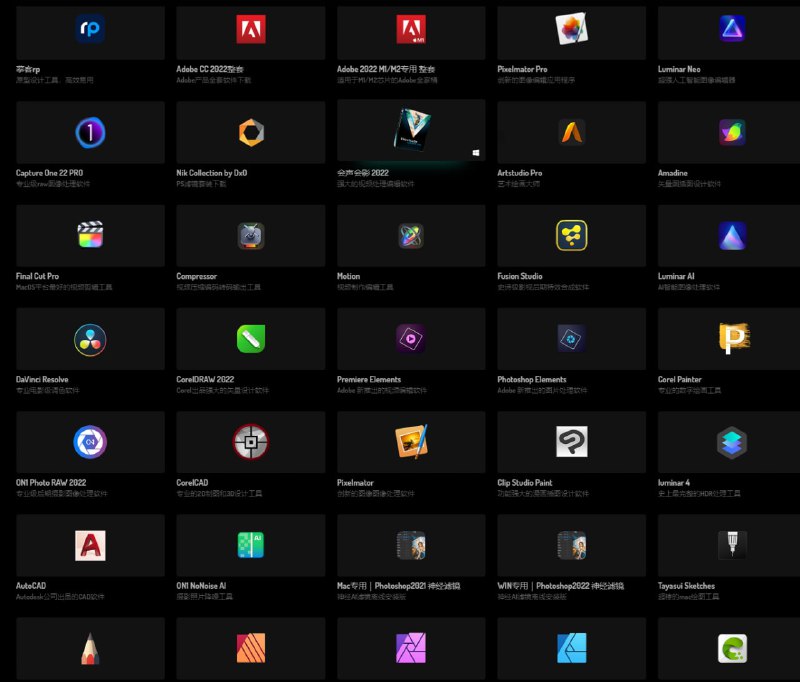Select the Motion app card thumbnail
The height and width of the screenshot is (682, 800).
click(411, 235)
